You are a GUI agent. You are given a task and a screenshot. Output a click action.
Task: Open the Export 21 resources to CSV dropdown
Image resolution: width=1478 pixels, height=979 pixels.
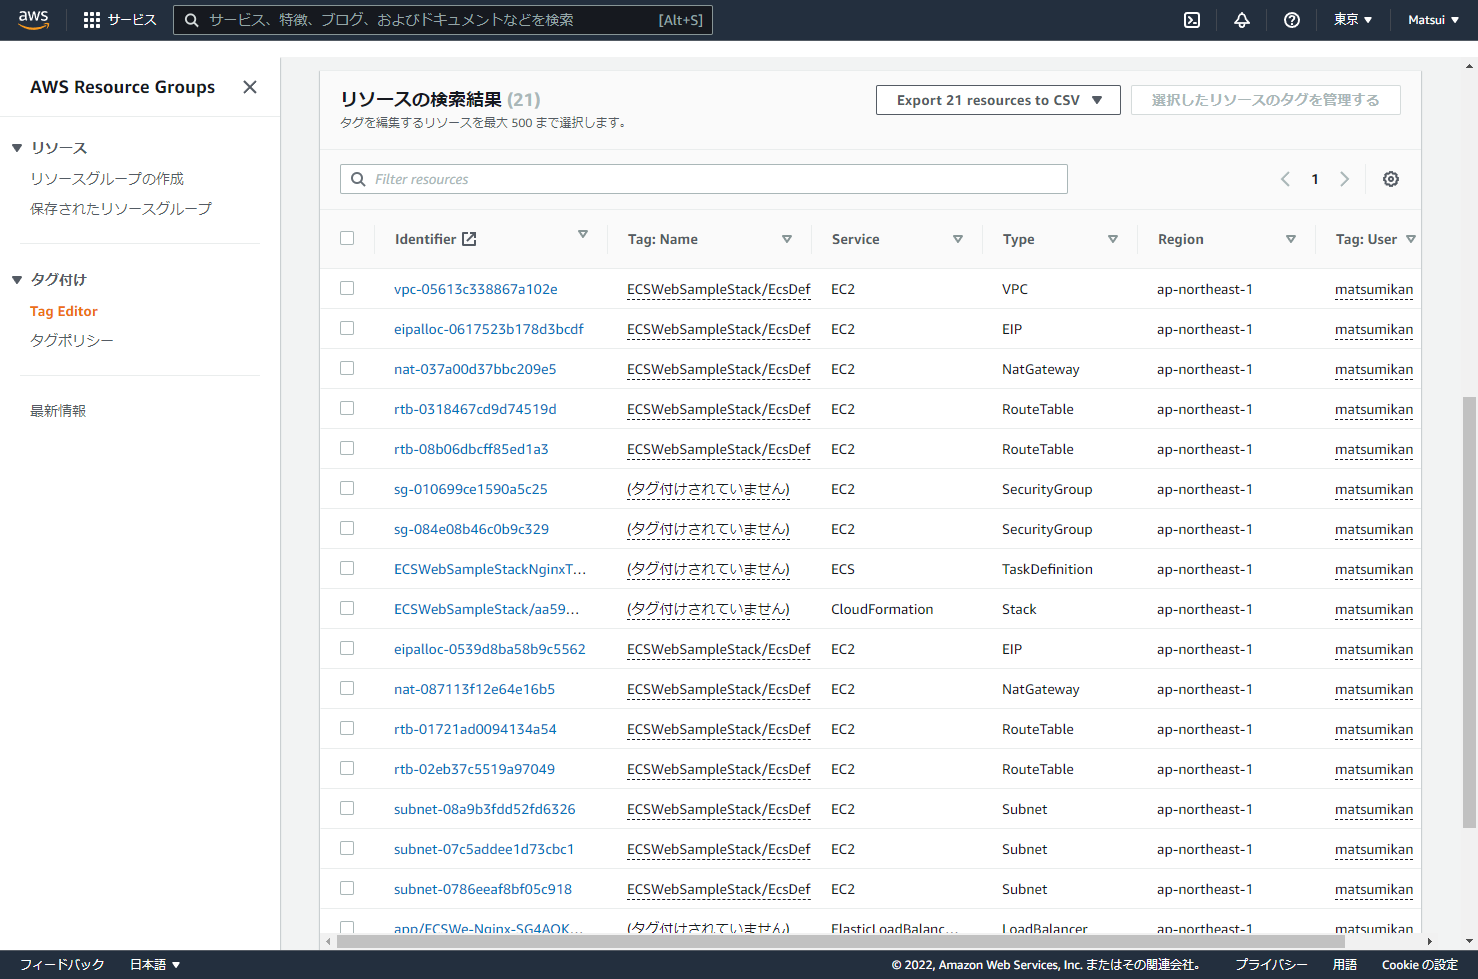[x=998, y=100]
